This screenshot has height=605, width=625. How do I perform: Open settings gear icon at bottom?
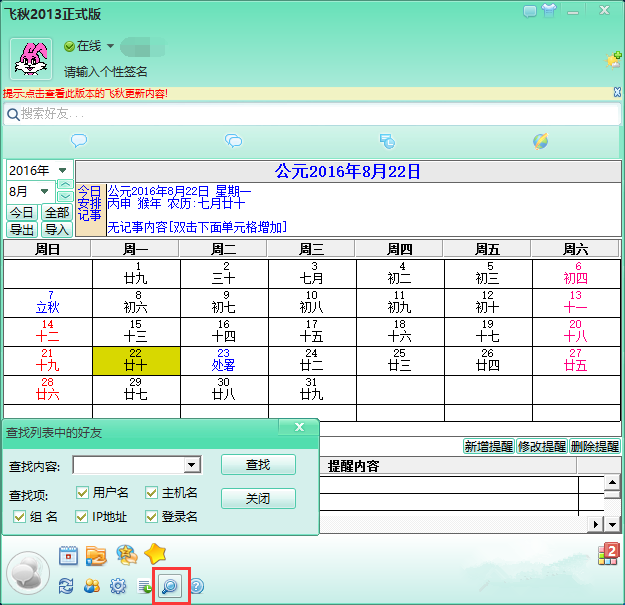[x=118, y=586]
